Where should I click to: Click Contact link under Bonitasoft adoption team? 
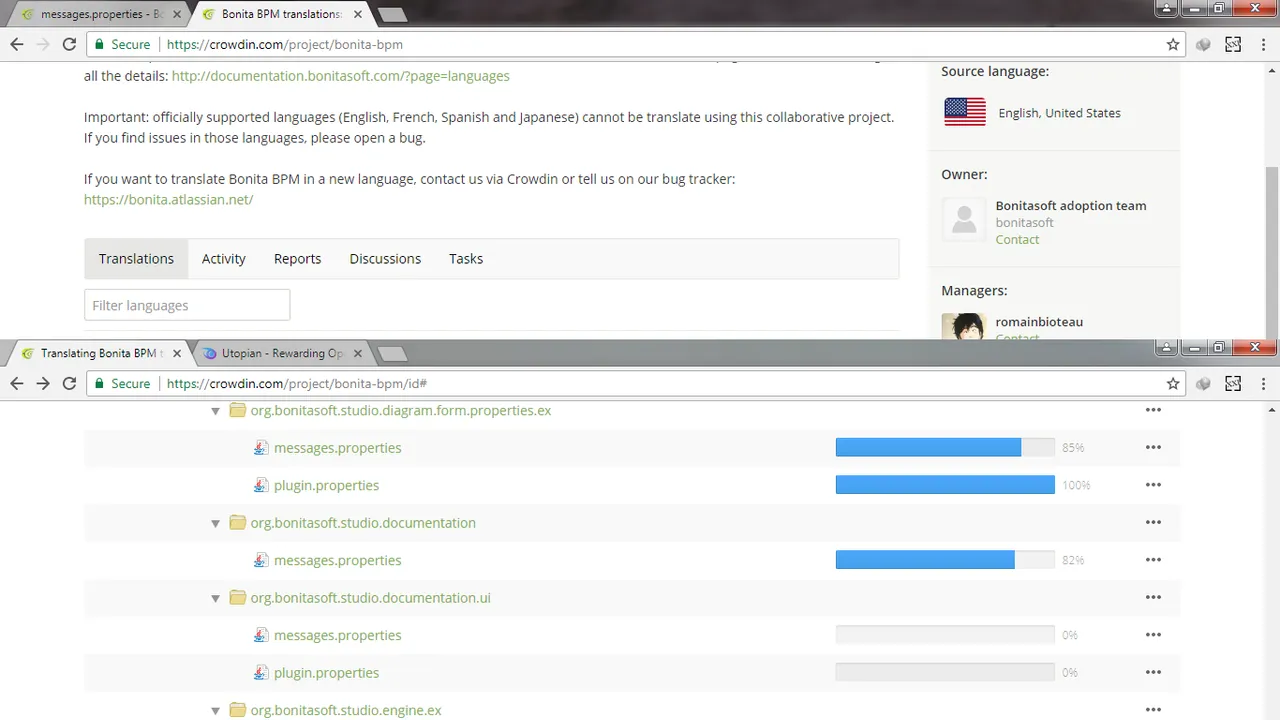click(x=1017, y=239)
